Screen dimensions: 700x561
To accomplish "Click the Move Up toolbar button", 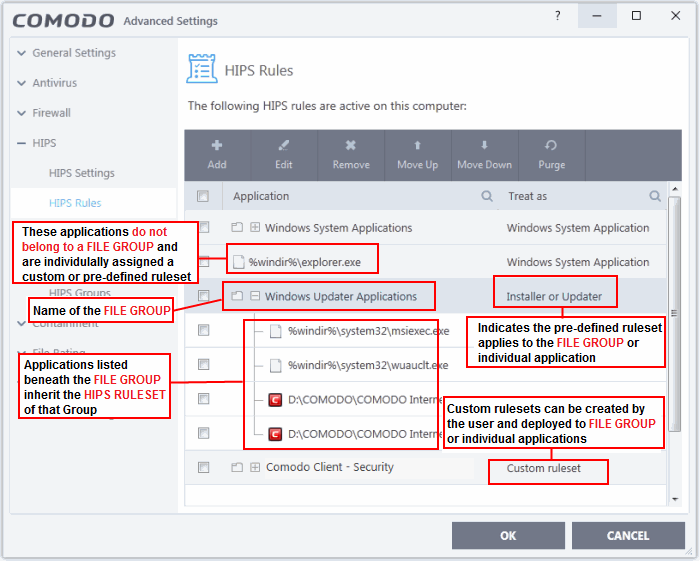I will click(x=418, y=155).
